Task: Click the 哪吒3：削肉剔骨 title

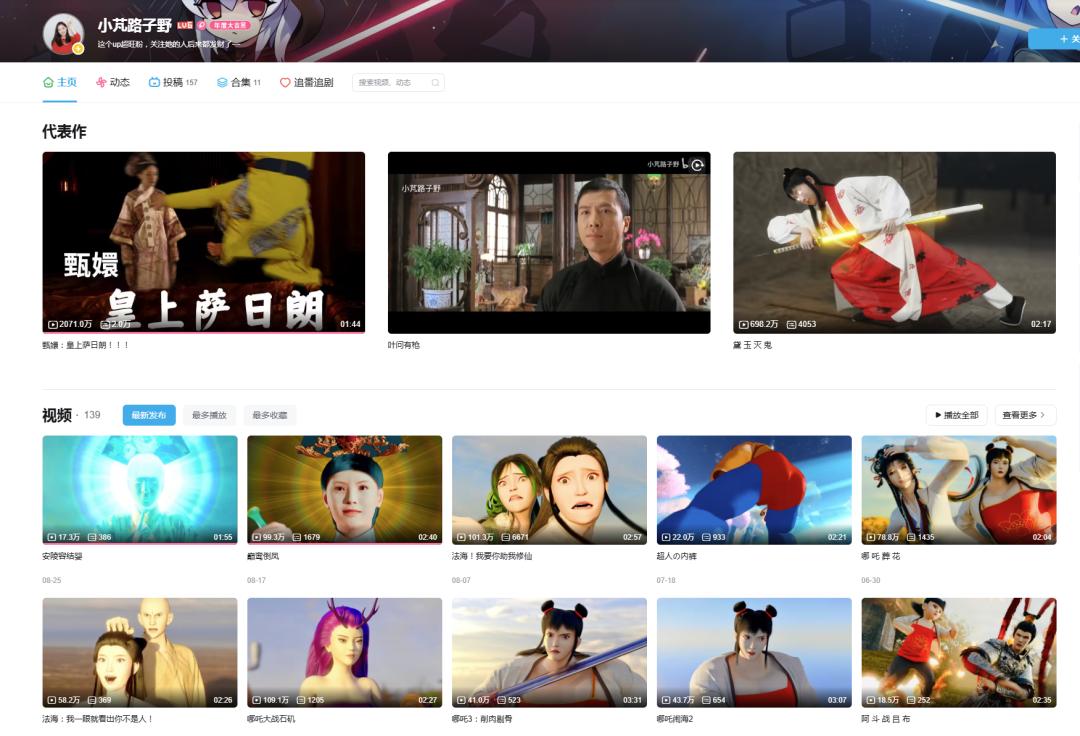Action: coord(482,719)
